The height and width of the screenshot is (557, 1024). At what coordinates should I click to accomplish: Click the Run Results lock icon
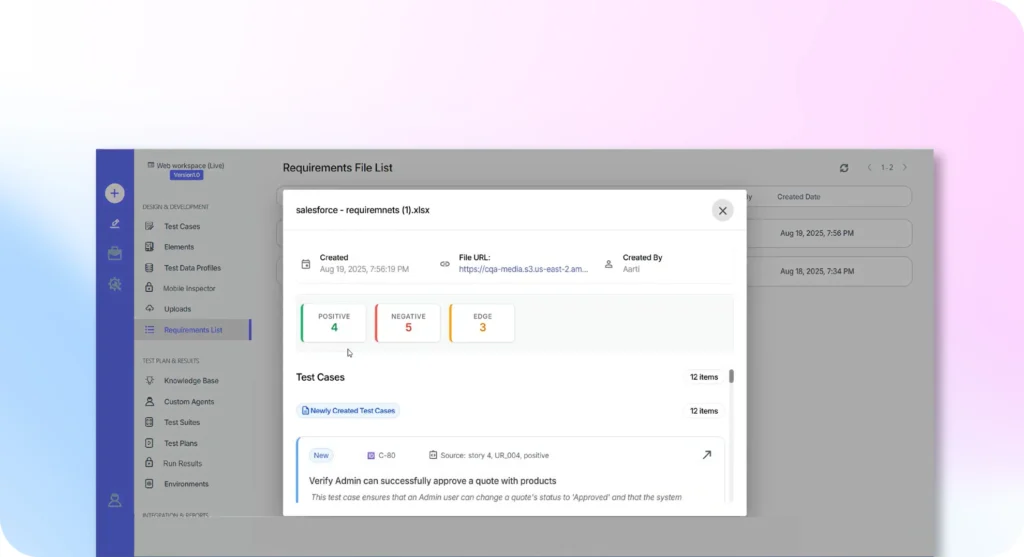pos(149,463)
